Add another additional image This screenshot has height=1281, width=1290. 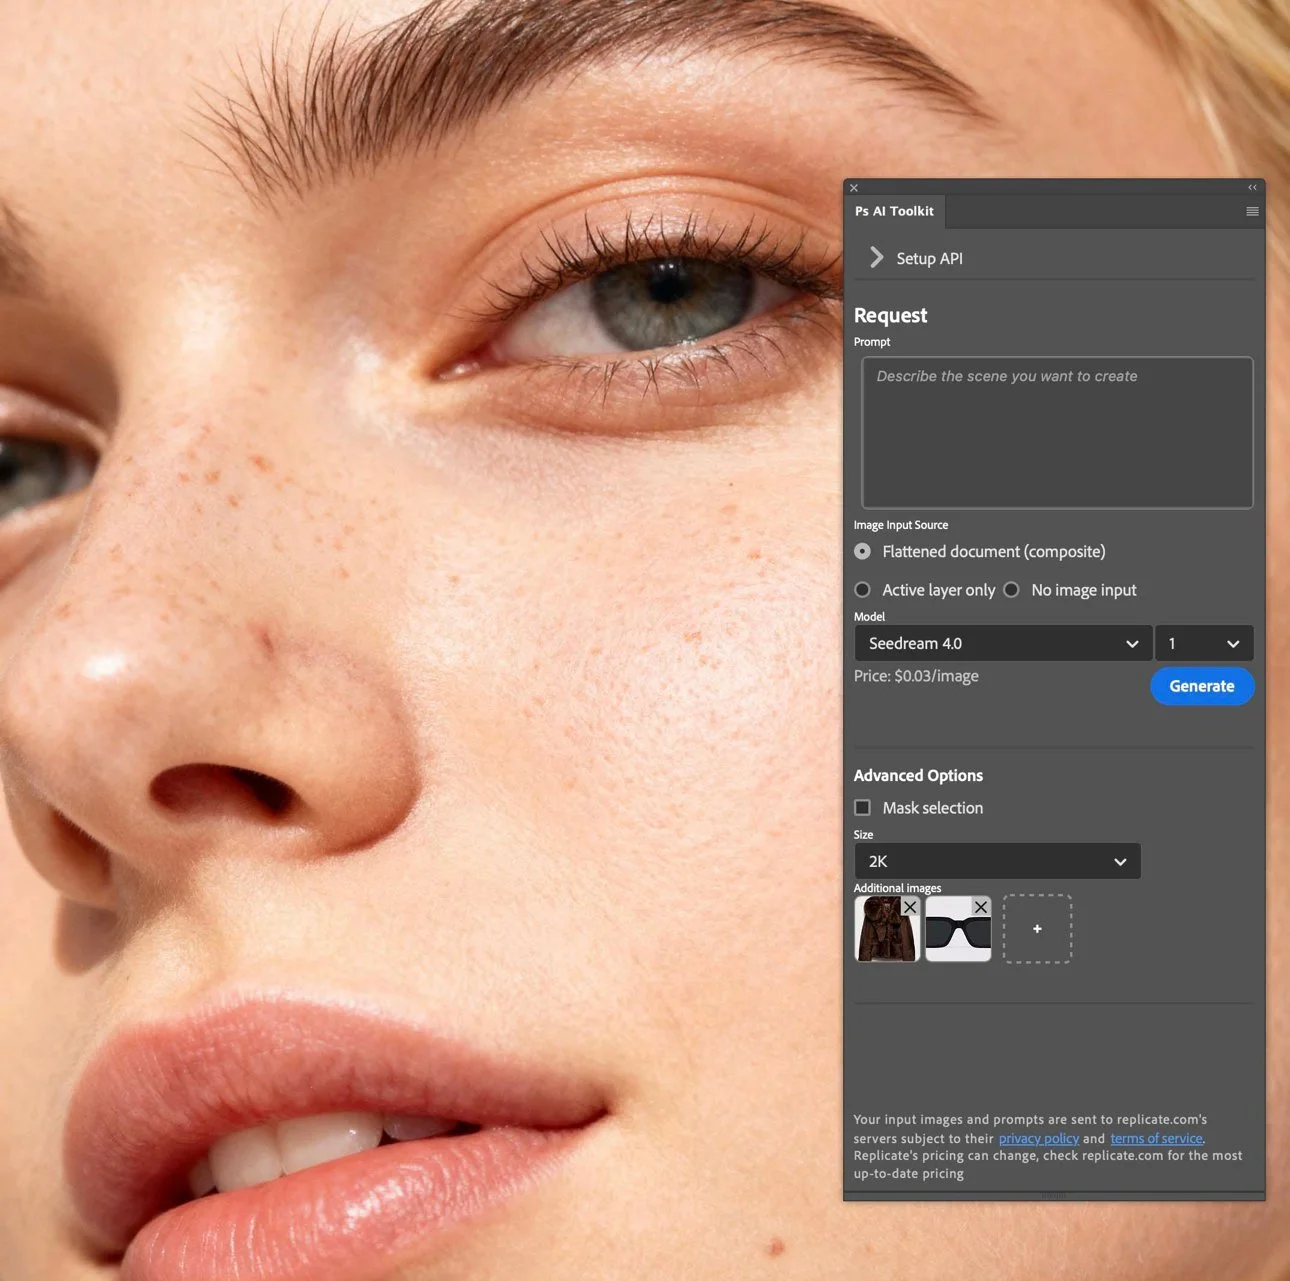click(1037, 928)
